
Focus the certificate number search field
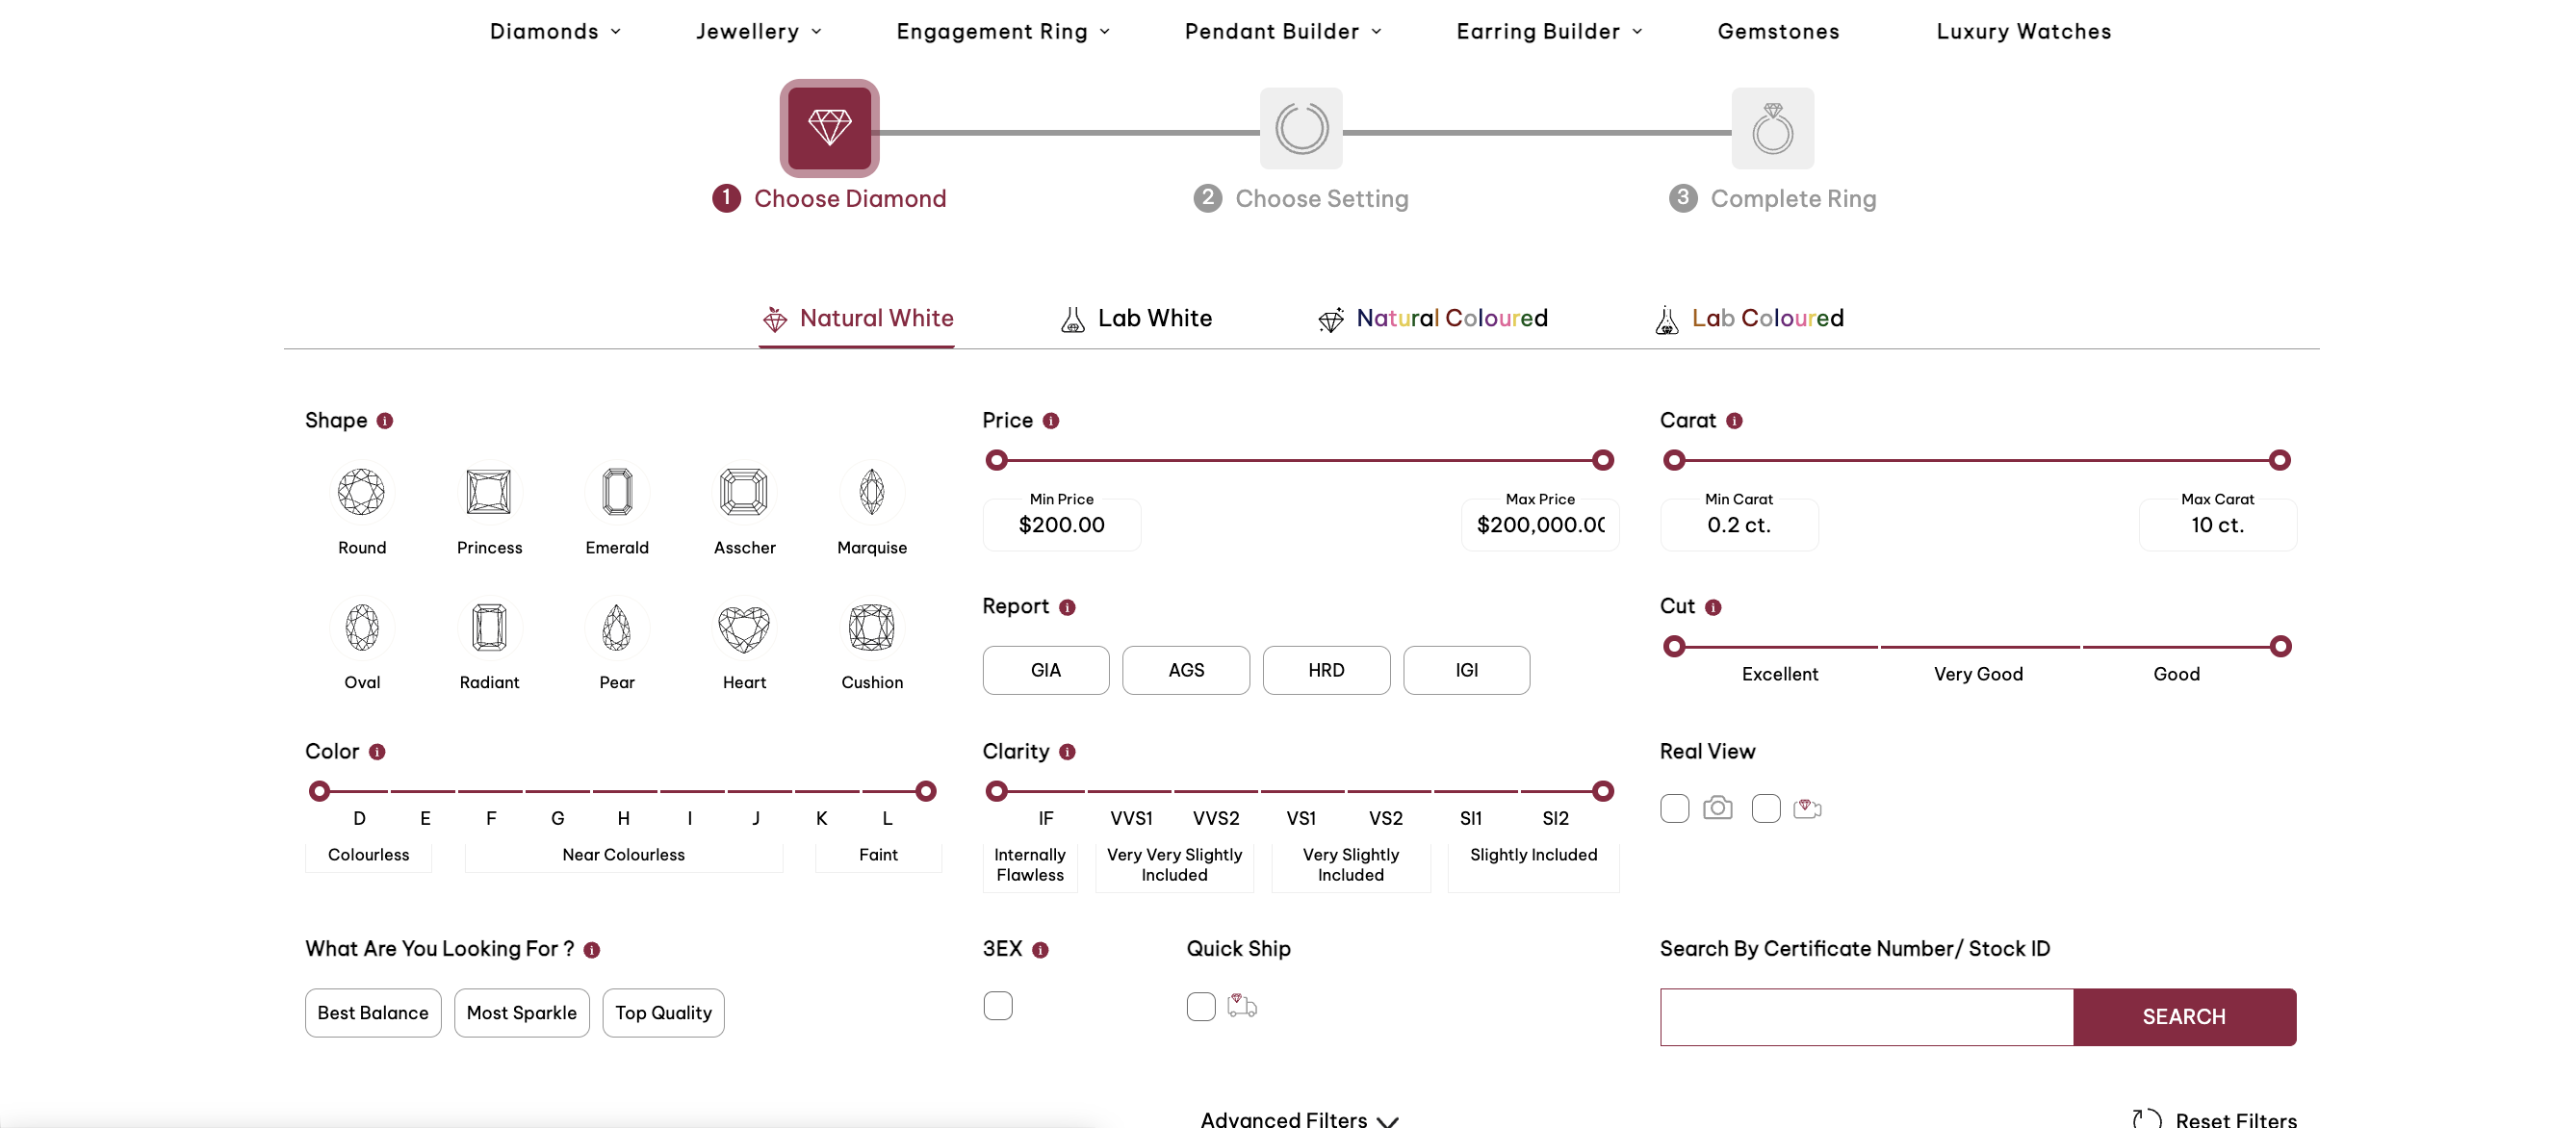[1866, 1017]
